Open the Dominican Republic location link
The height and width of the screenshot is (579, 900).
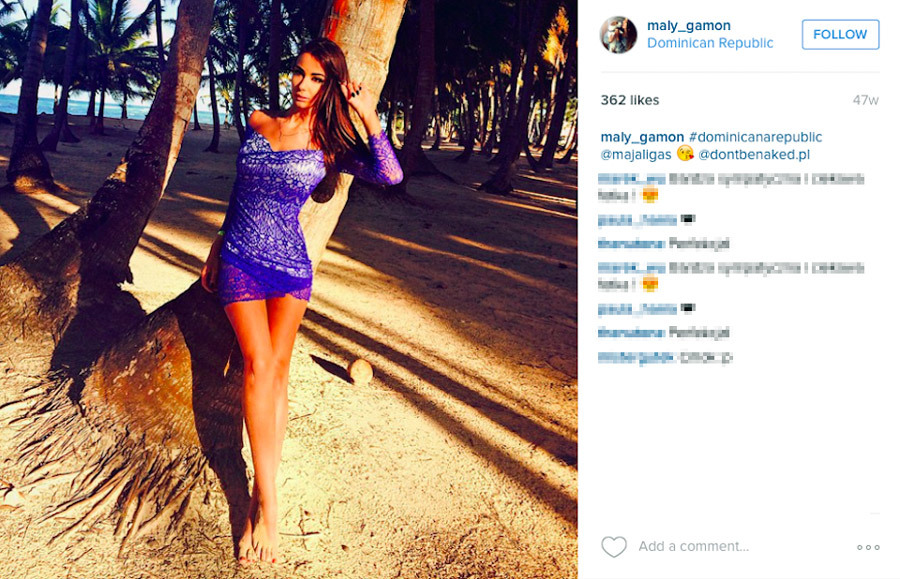pyautogui.click(x=710, y=43)
